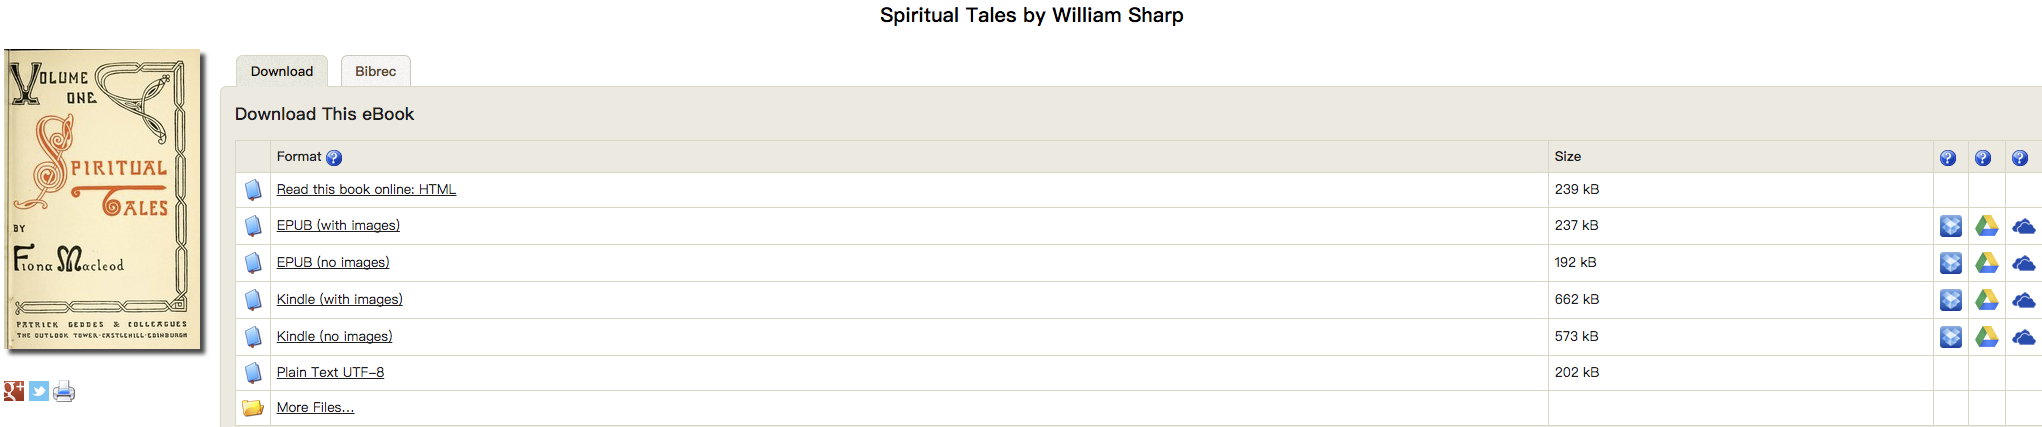
Task: Send Kindle (with images) to OneDrive
Action: coord(2023,300)
